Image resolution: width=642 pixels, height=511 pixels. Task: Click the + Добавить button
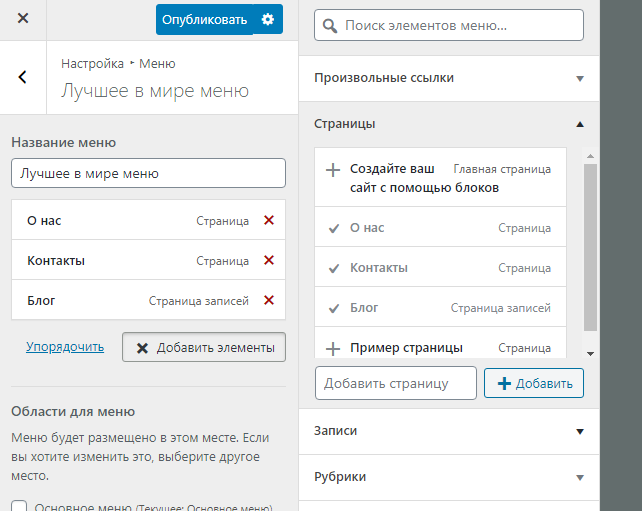[534, 383]
